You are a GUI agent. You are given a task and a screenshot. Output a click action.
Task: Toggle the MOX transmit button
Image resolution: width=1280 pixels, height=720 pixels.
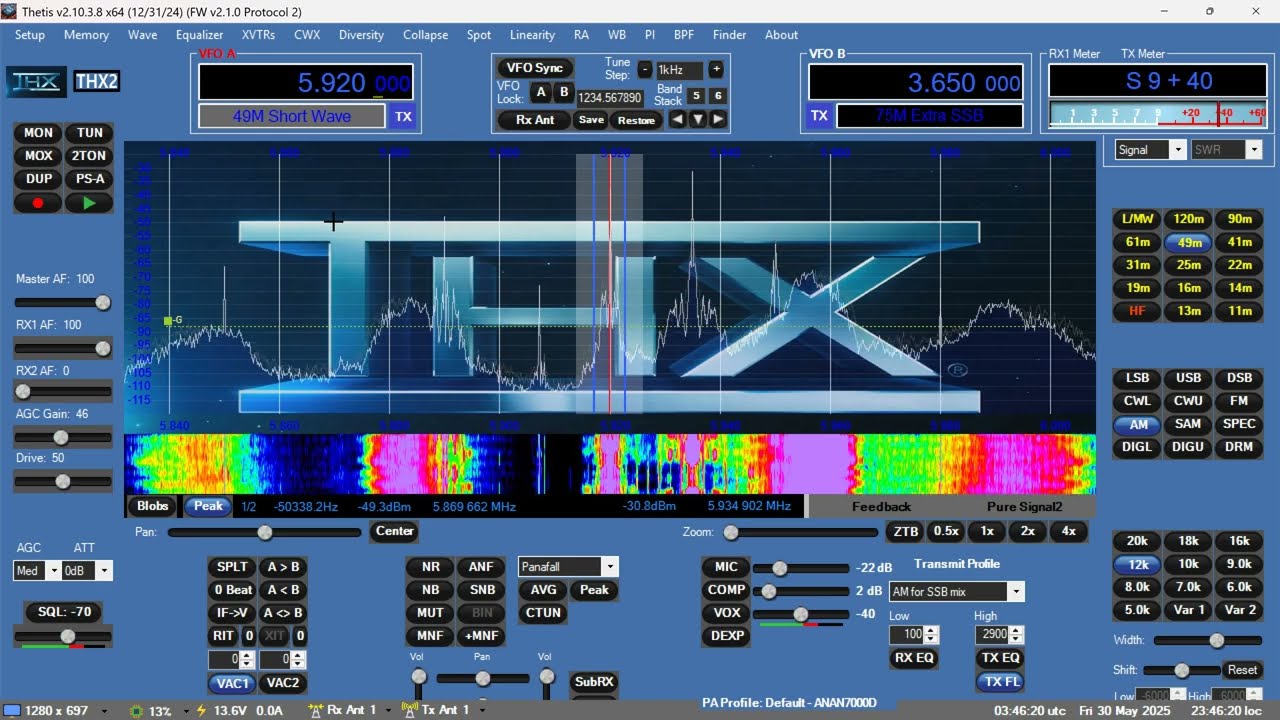(x=38, y=156)
